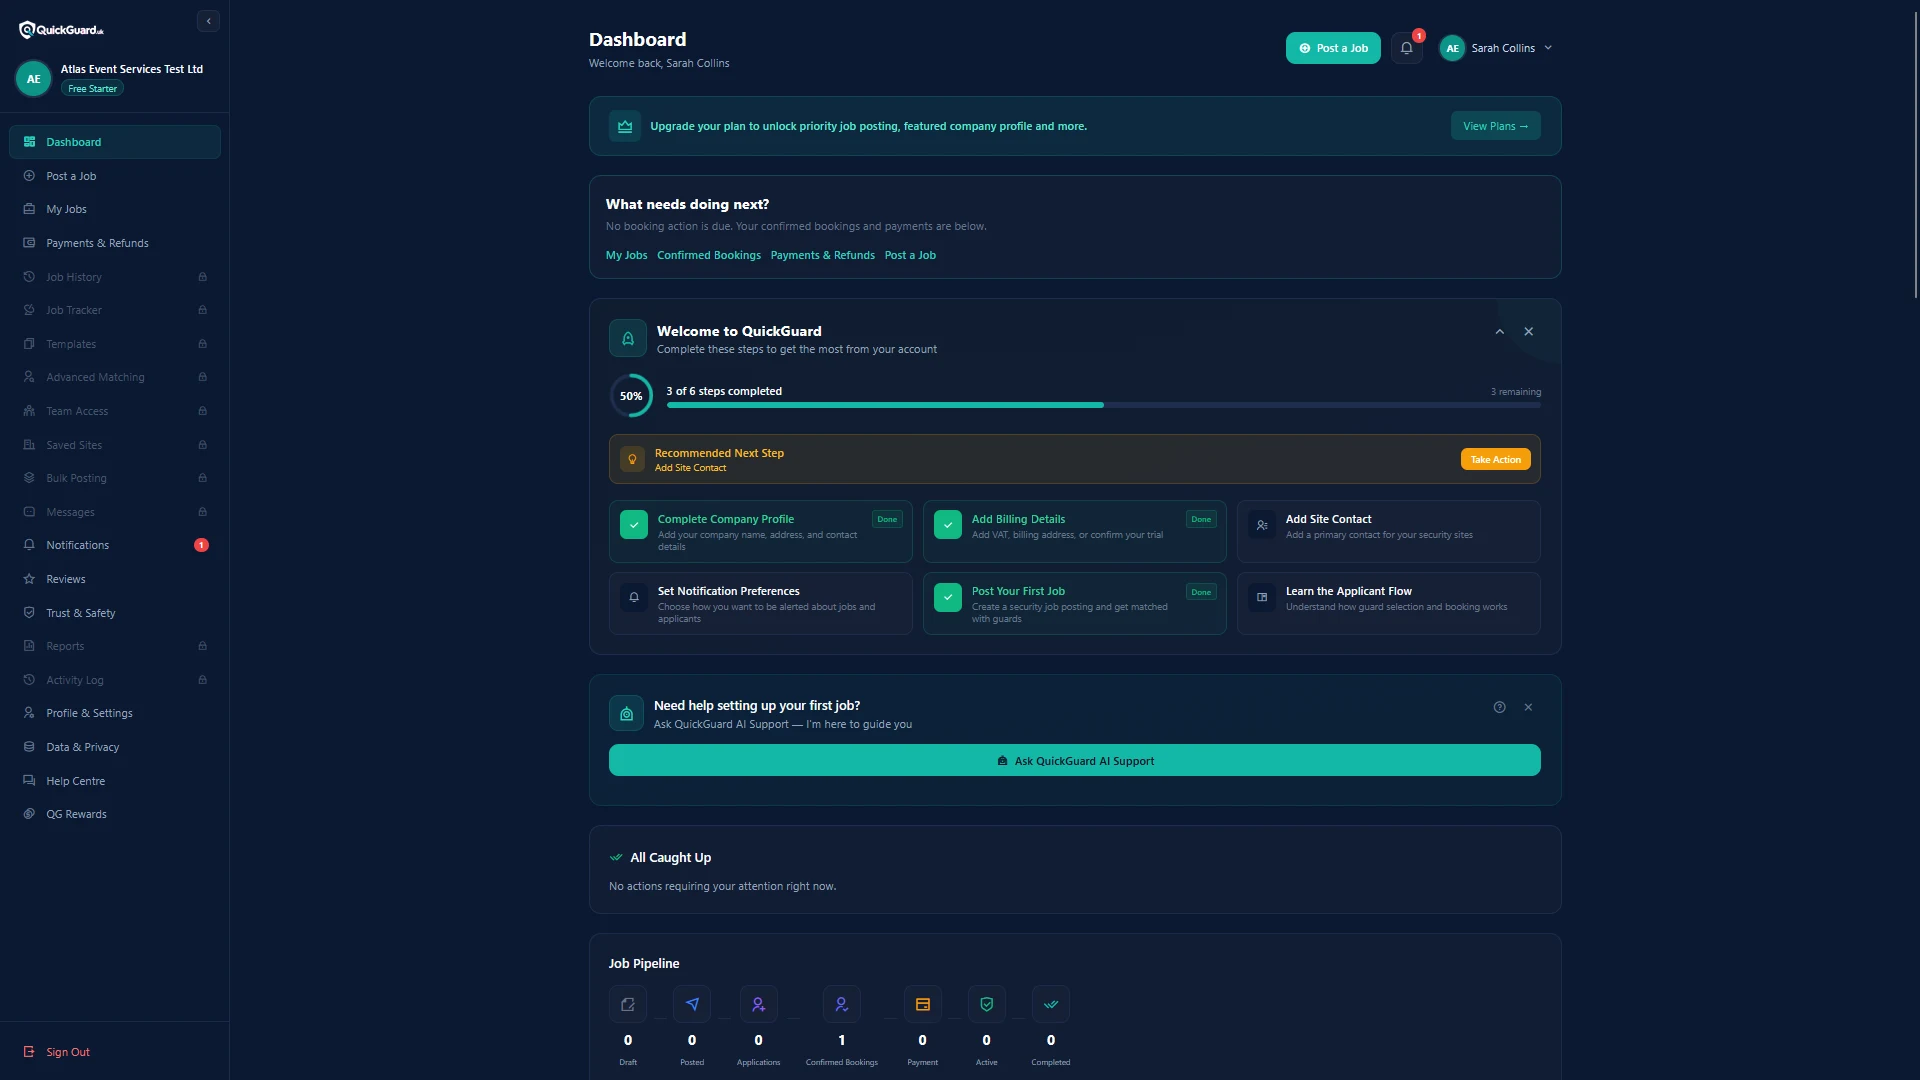Open the Add Site Contact step card
The height and width of the screenshot is (1080, 1920).
click(x=1388, y=531)
